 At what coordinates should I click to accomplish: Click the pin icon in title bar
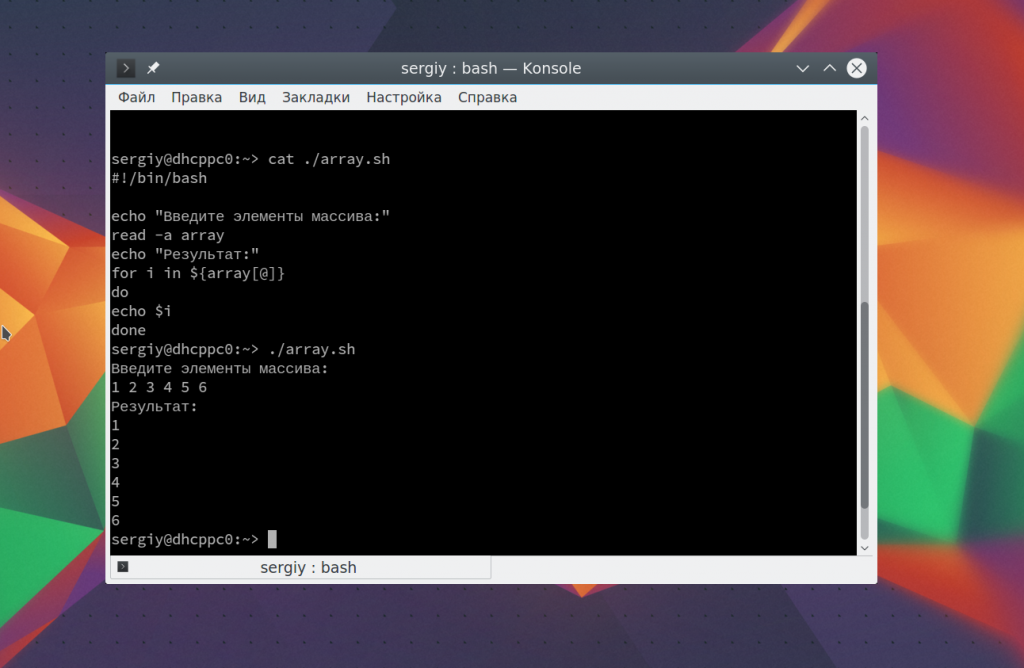pyautogui.click(x=153, y=68)
